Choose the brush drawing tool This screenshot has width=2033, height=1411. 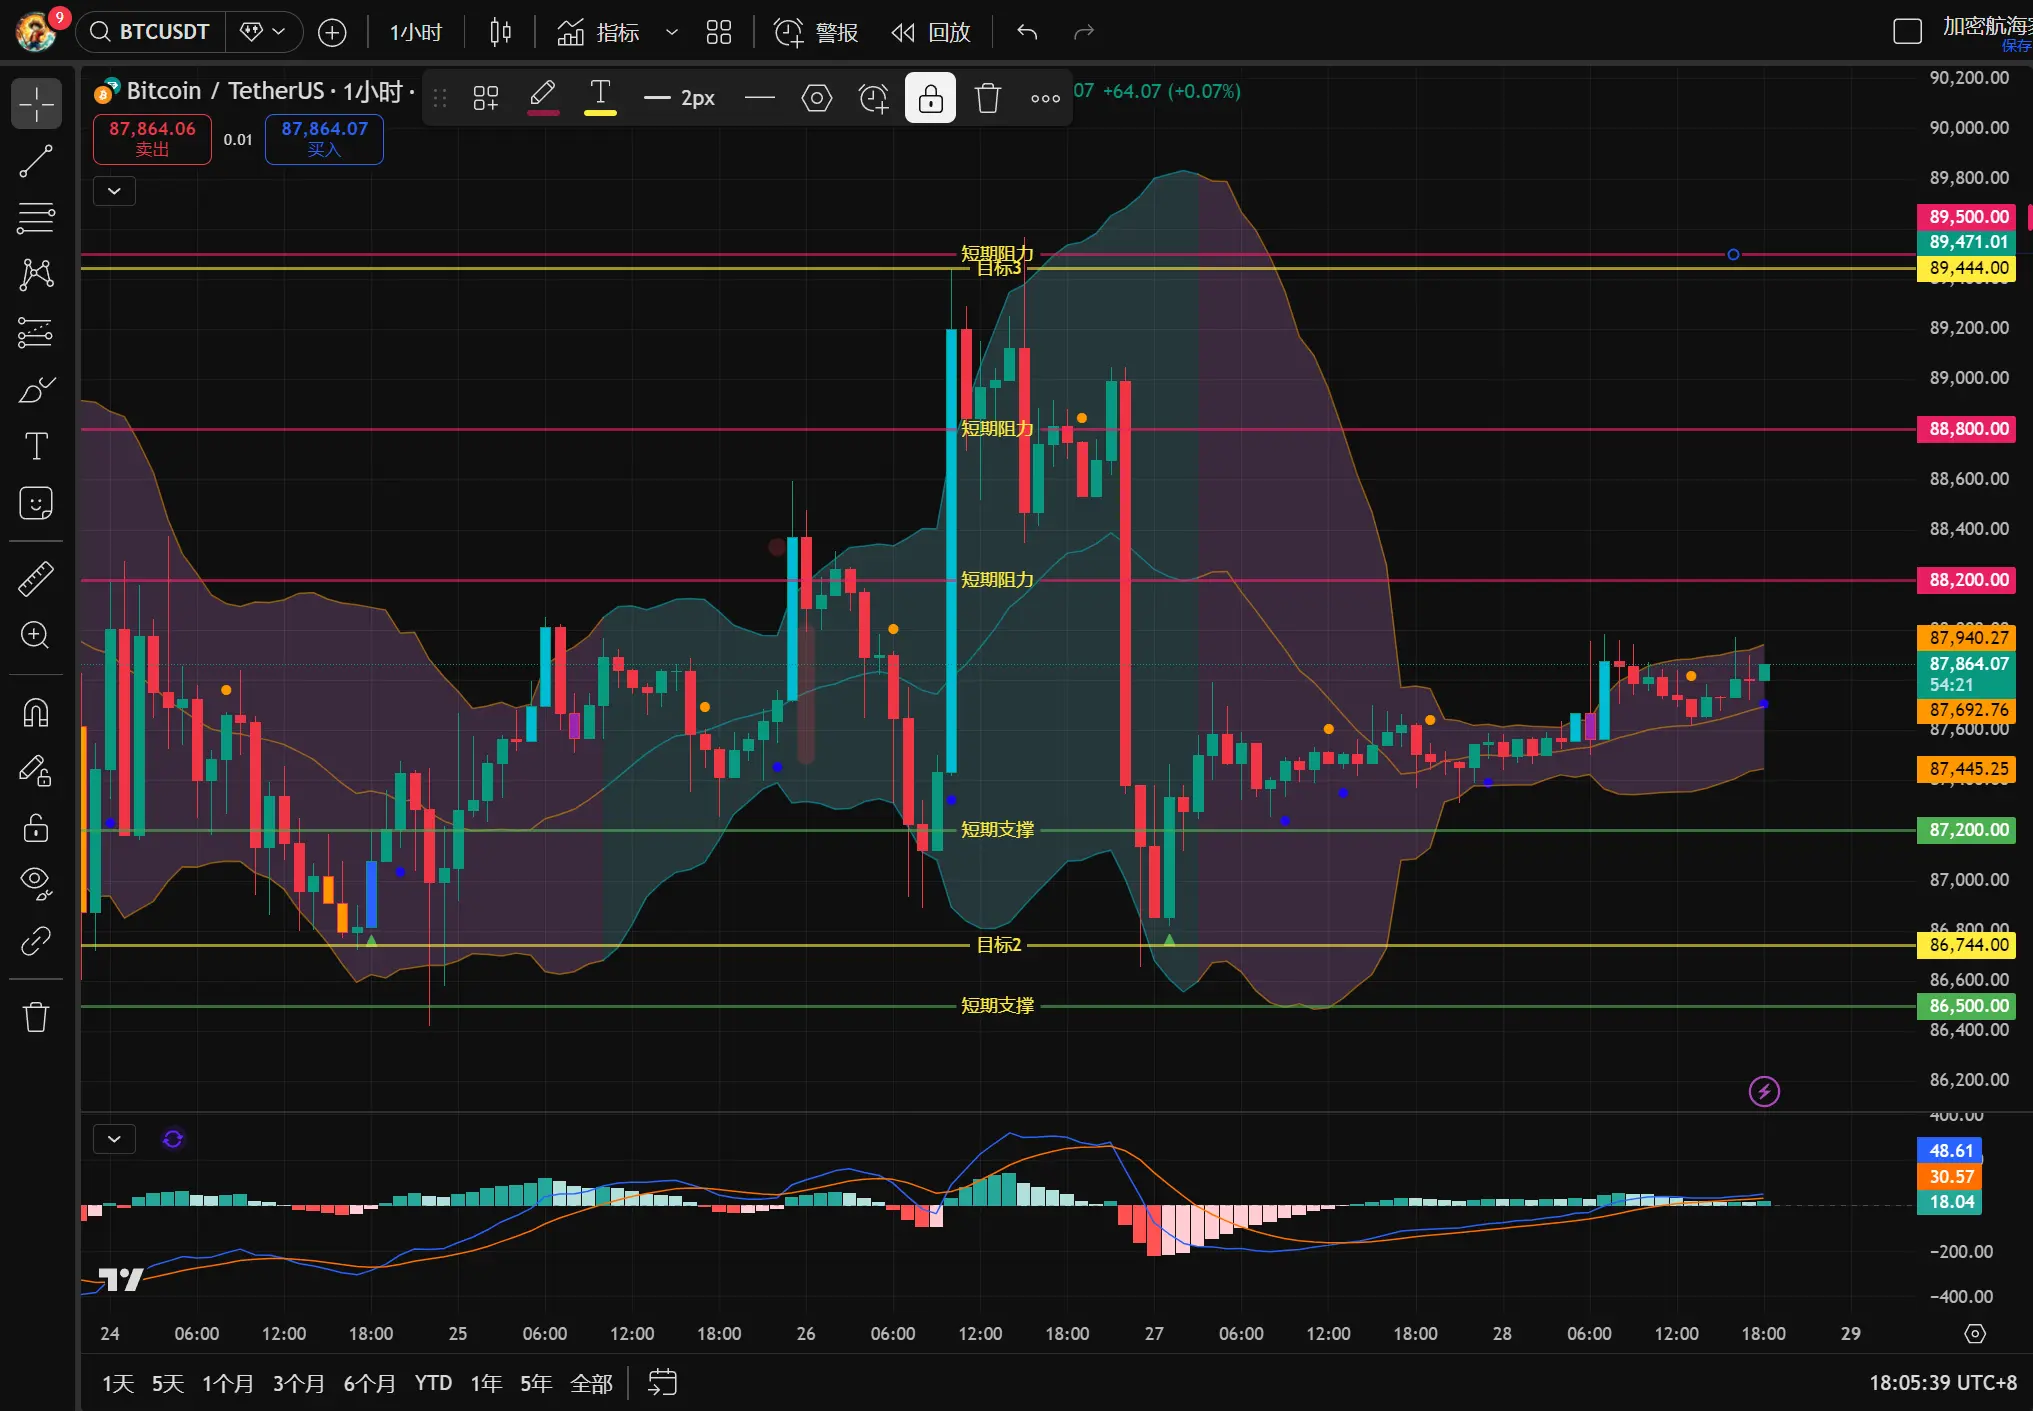tap(36, 389)
